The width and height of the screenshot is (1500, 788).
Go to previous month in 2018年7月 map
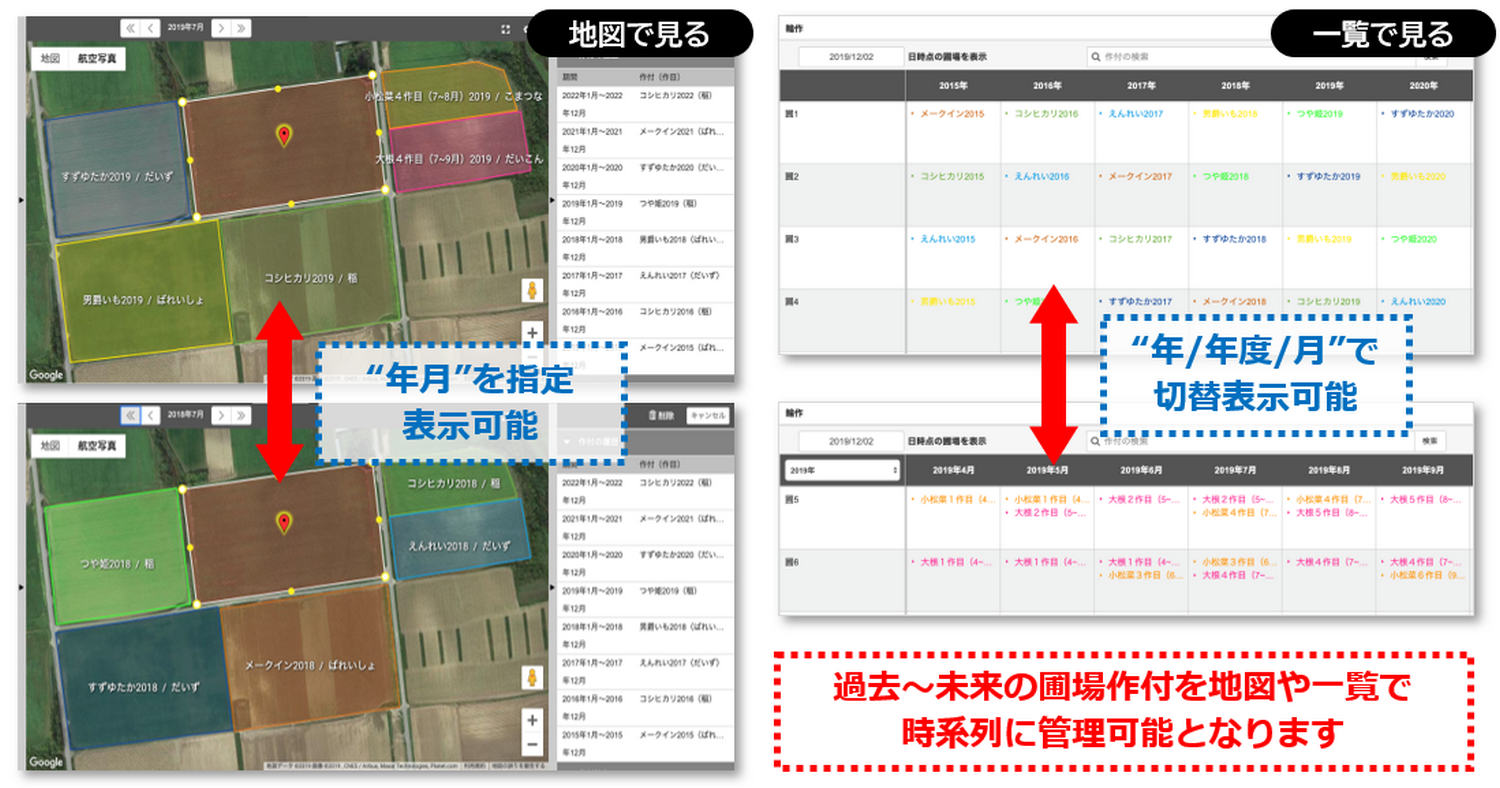(151, 414)
